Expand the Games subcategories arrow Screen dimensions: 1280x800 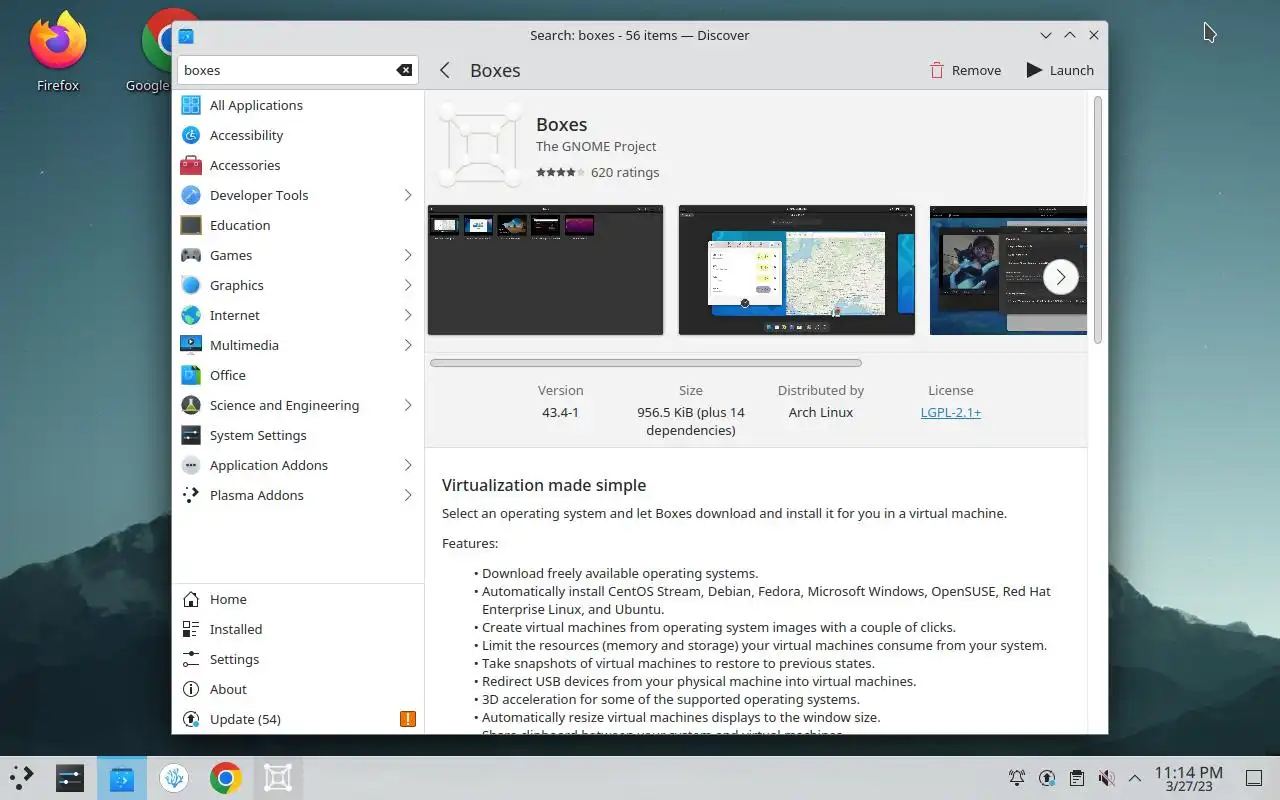point(408,255)
